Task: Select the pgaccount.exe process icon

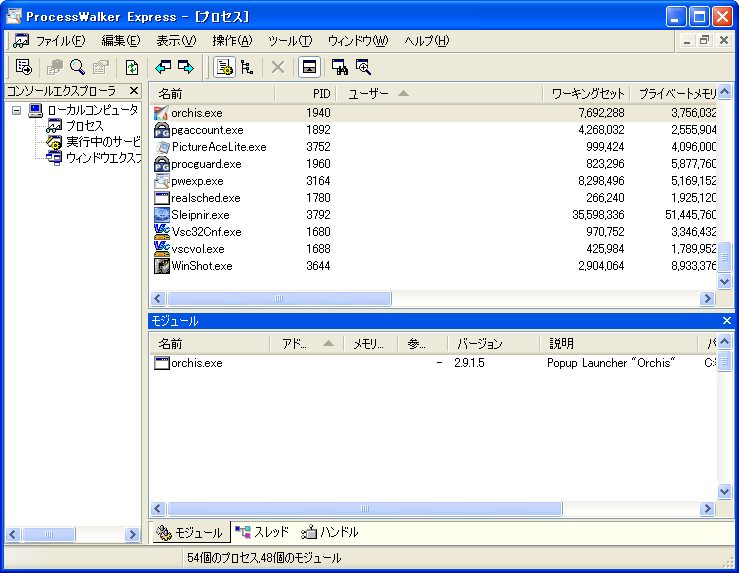Action: coord(161,130)
